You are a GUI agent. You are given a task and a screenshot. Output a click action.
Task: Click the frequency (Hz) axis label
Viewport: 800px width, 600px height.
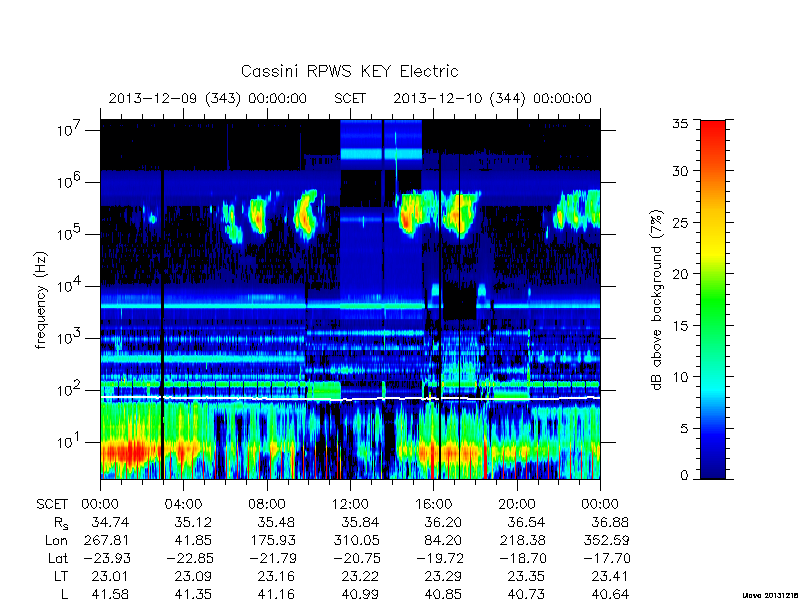[x=41, y=301]
